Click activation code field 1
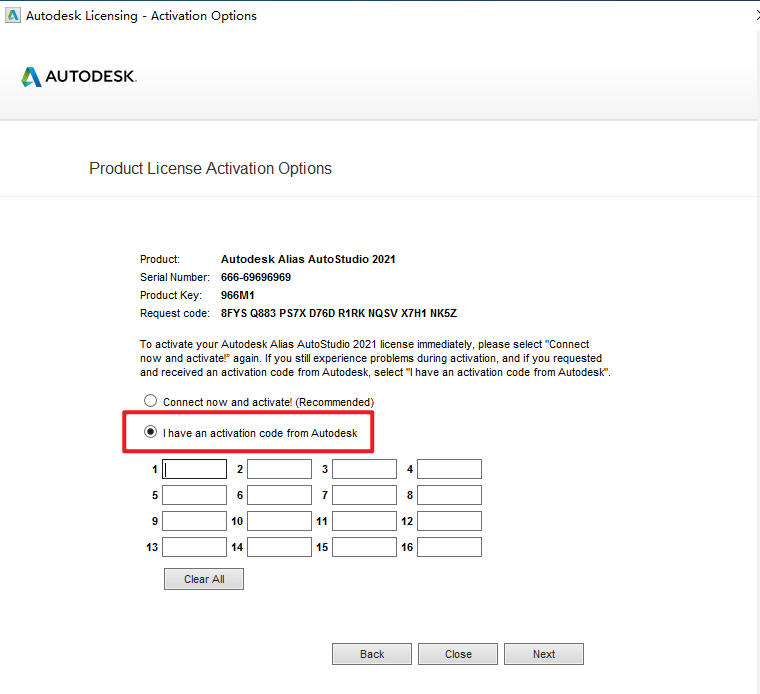Screen dimensions: 760x694 [194, 469]
